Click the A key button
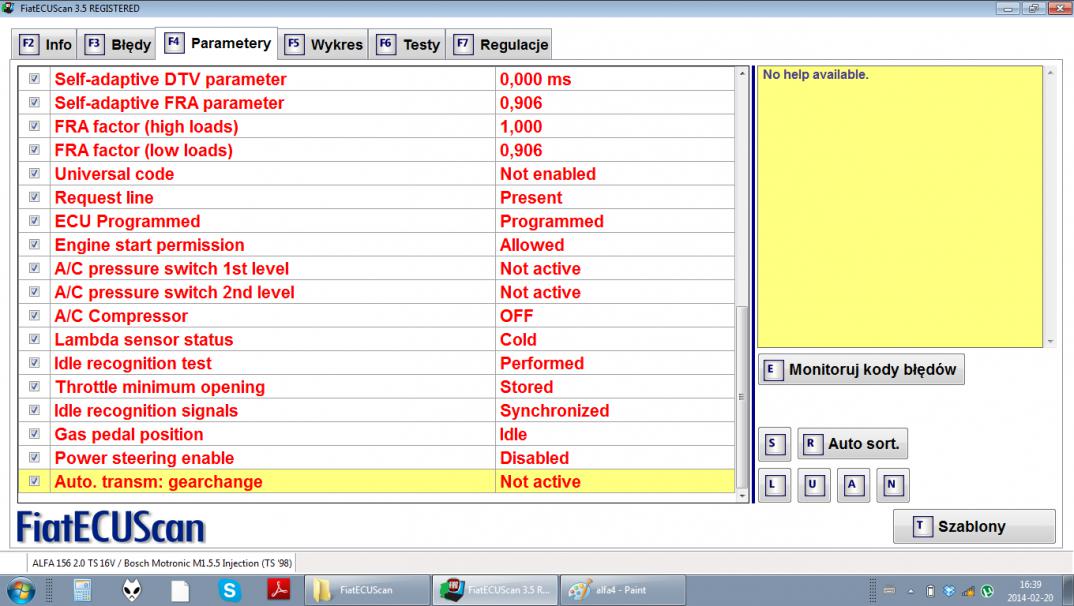The width and height of the screenshot is (1074, 606). pos(853,485)
